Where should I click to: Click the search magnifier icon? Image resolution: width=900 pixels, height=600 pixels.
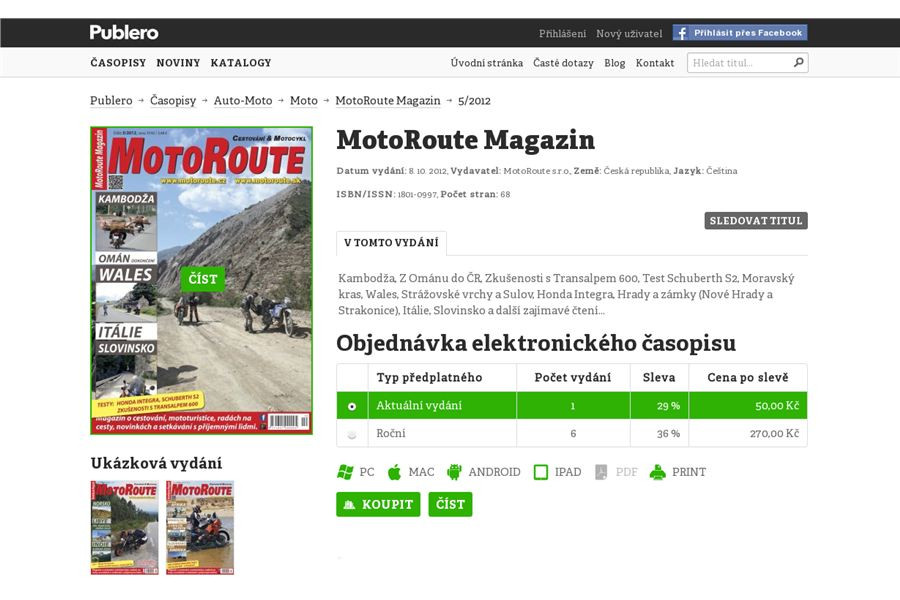[798, 62]
